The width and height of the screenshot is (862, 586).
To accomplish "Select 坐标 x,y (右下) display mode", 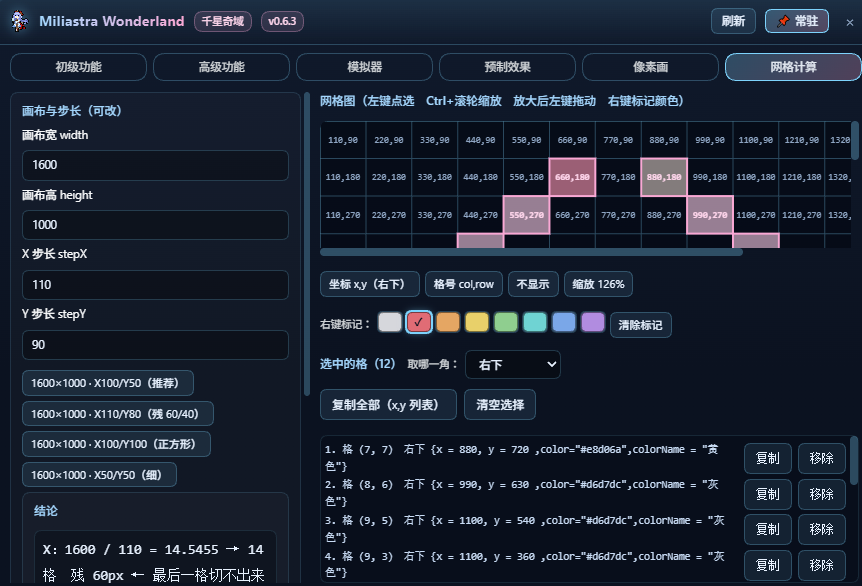I will [x=369, y=284].
